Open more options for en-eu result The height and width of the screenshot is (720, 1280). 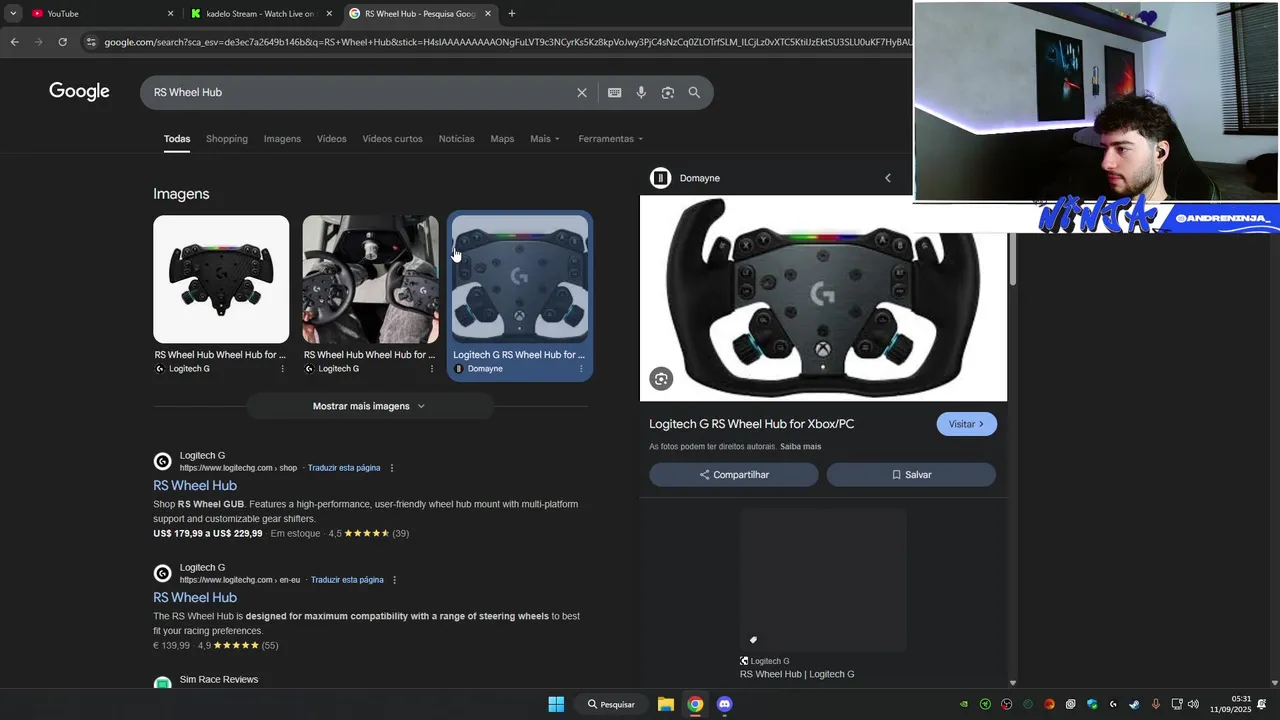point(395,580)
